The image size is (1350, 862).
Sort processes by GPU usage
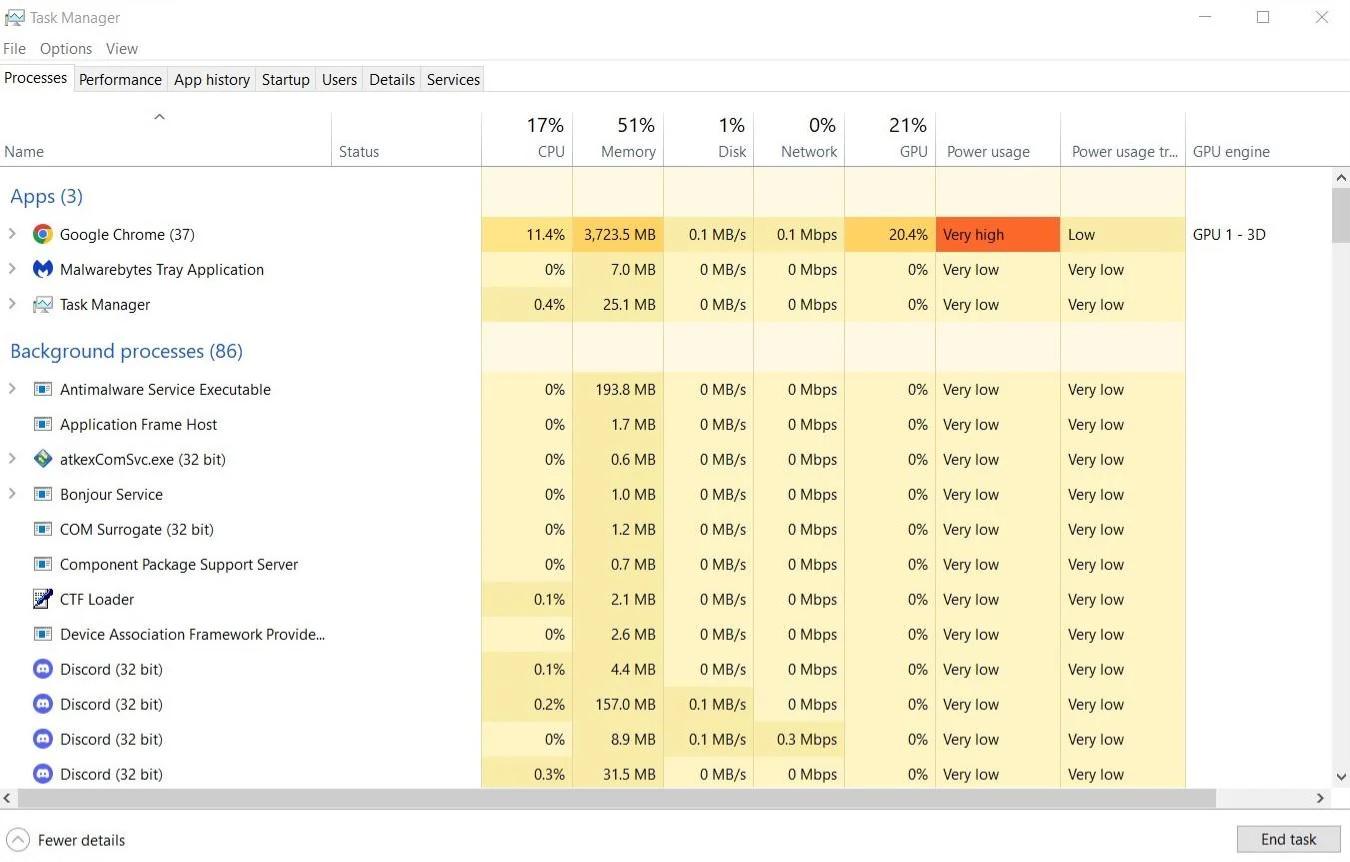coord(891,139)
